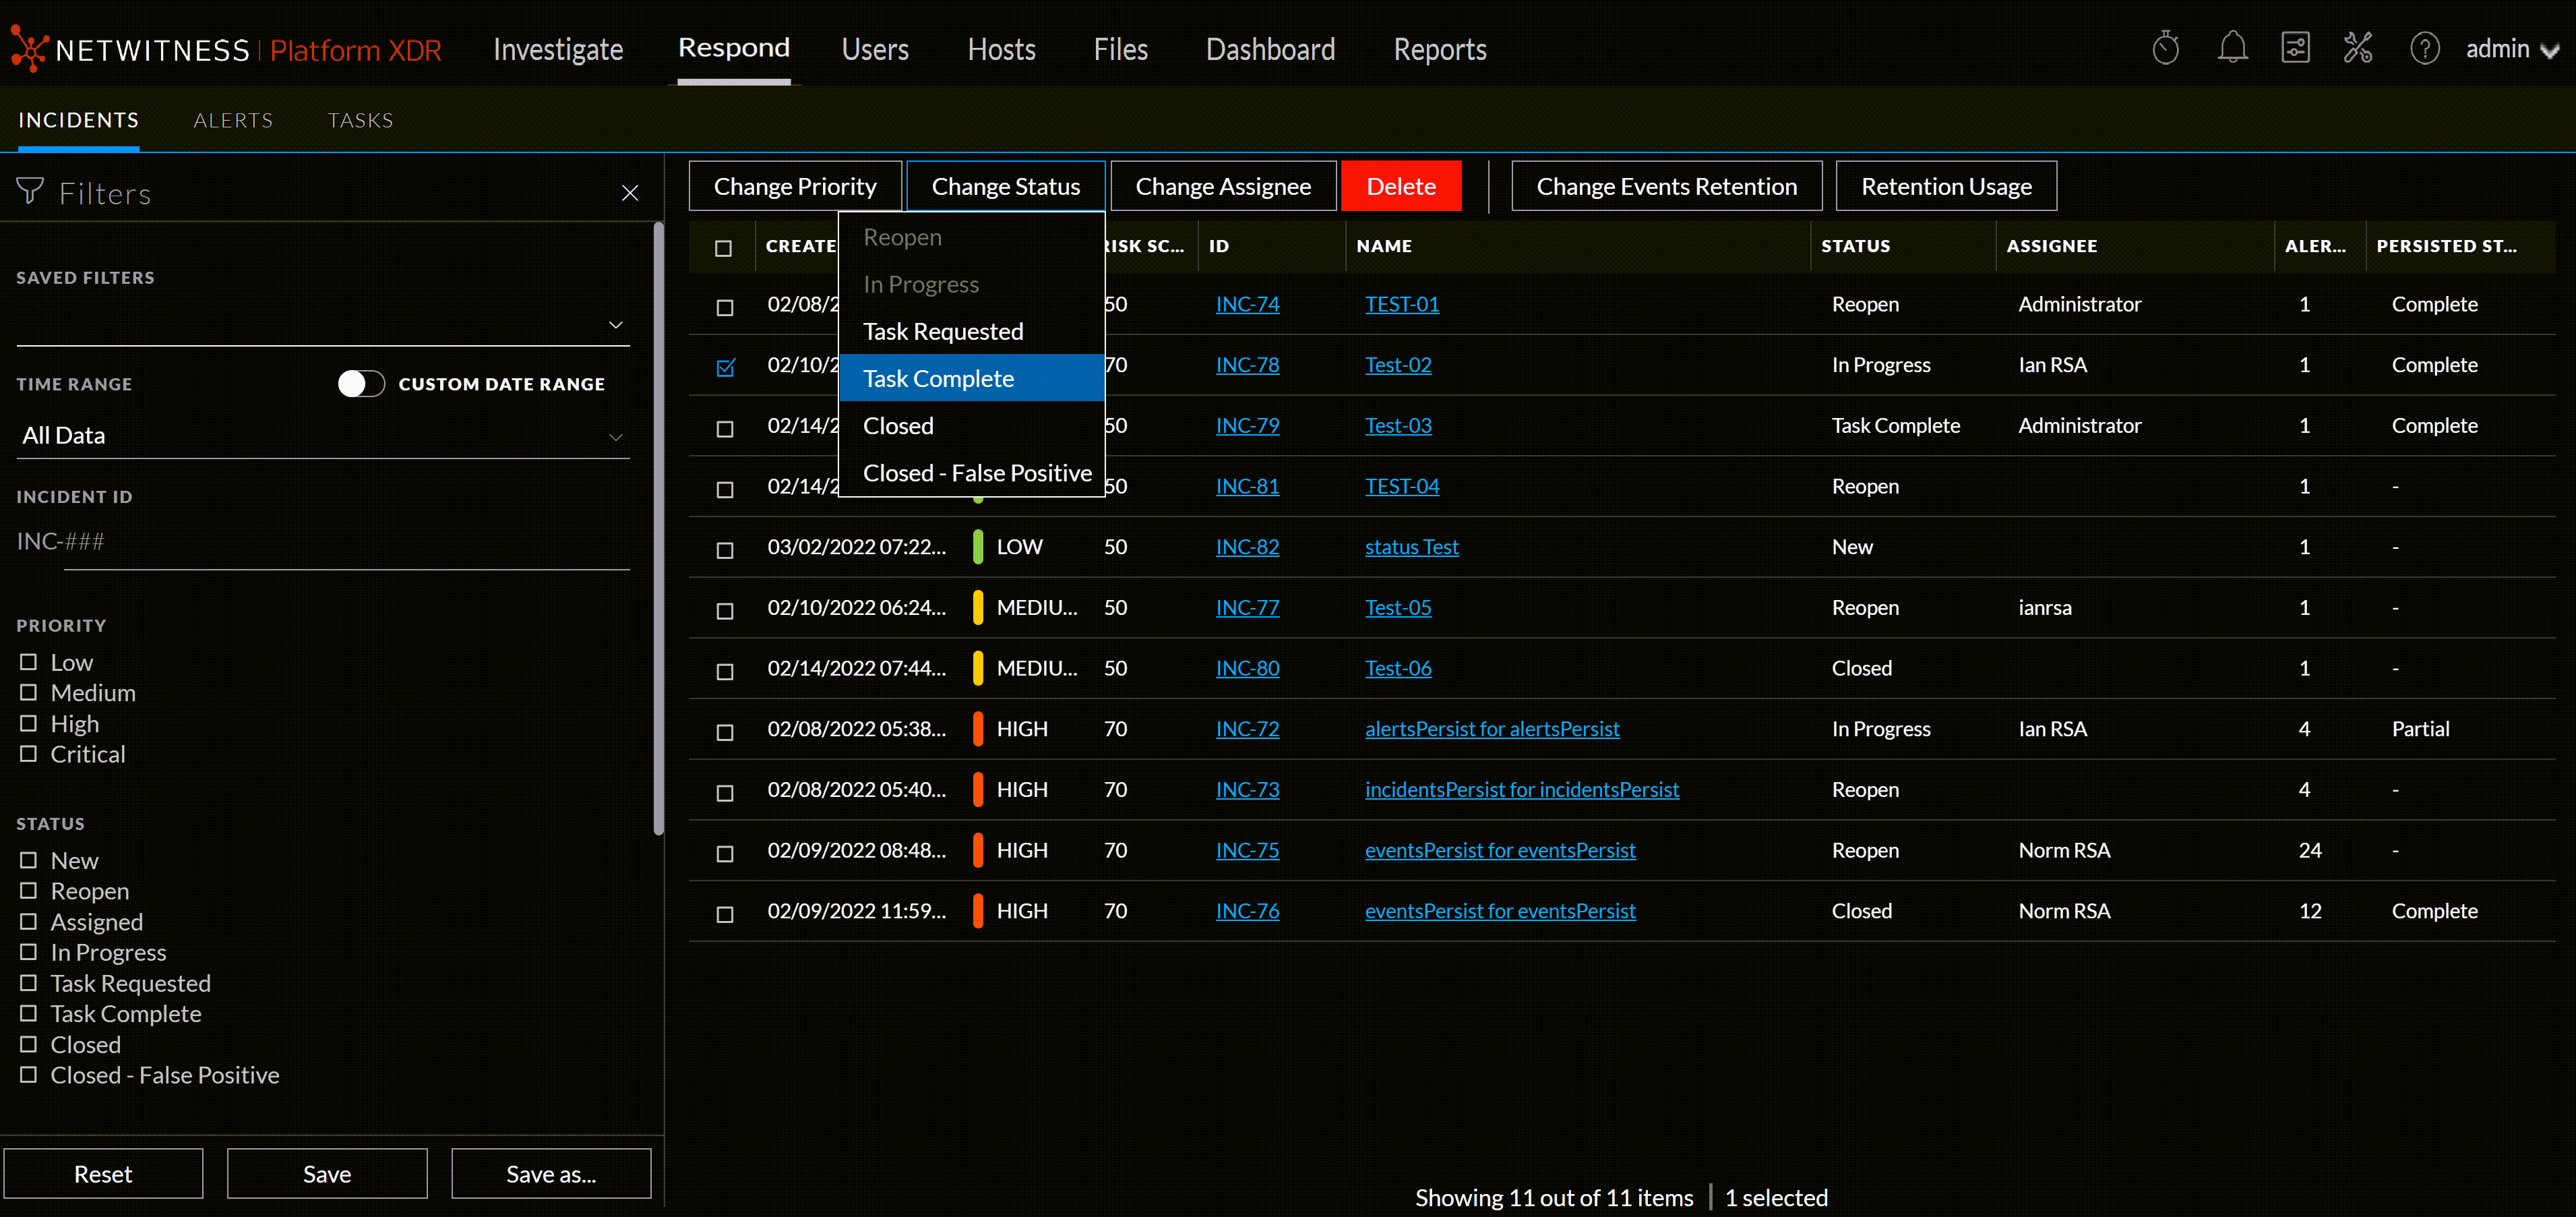Select Closed from the Change Status menu

[897, 425]
